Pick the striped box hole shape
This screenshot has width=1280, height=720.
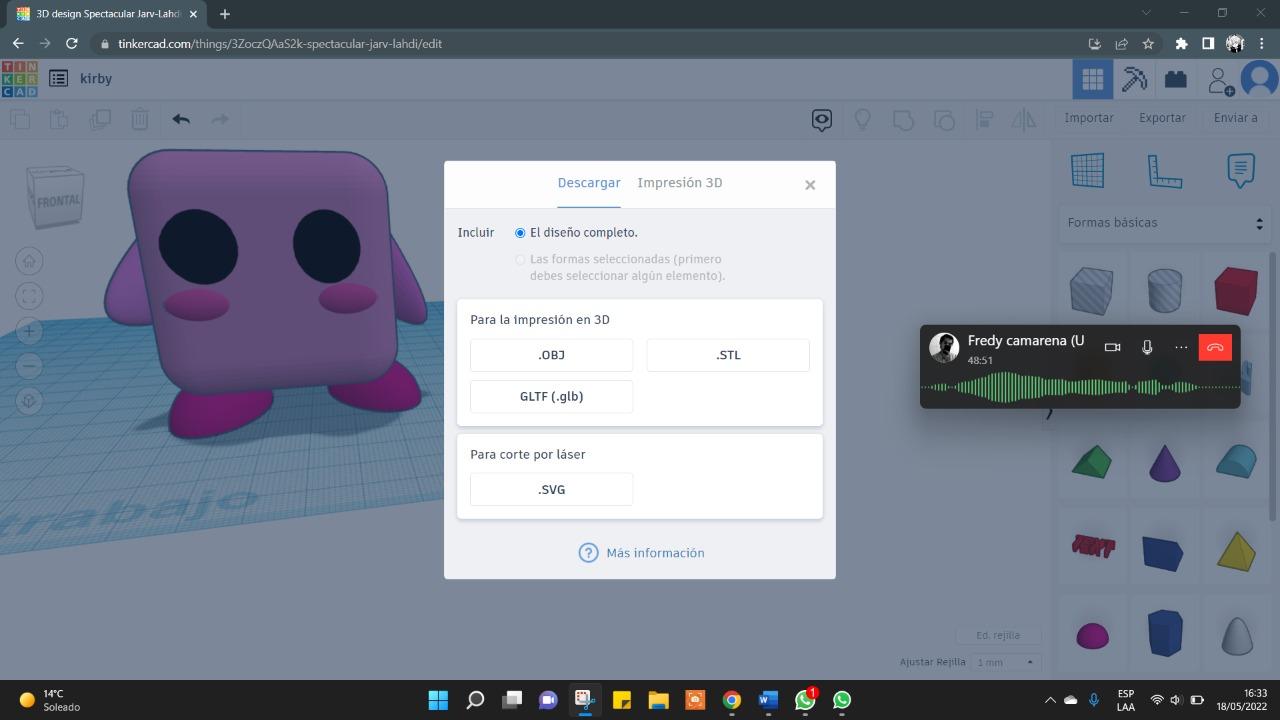(x=1091, y=290)
